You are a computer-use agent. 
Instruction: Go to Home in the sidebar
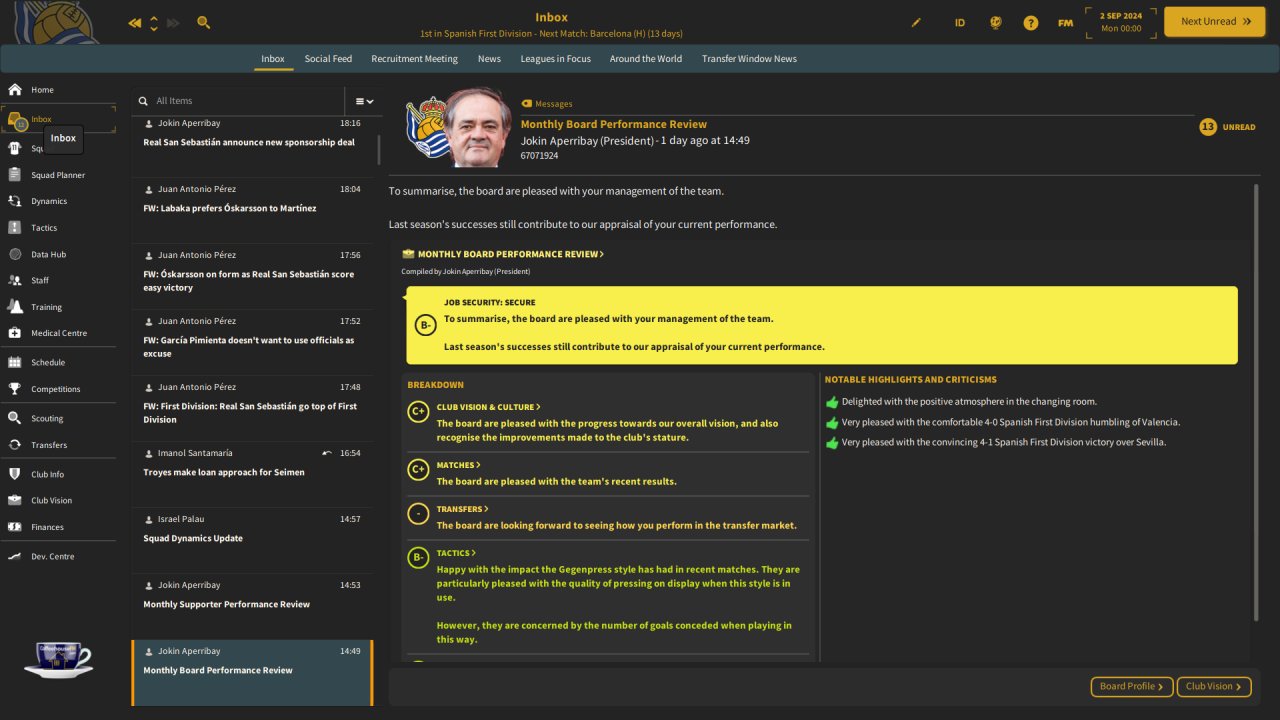[58, 90]
